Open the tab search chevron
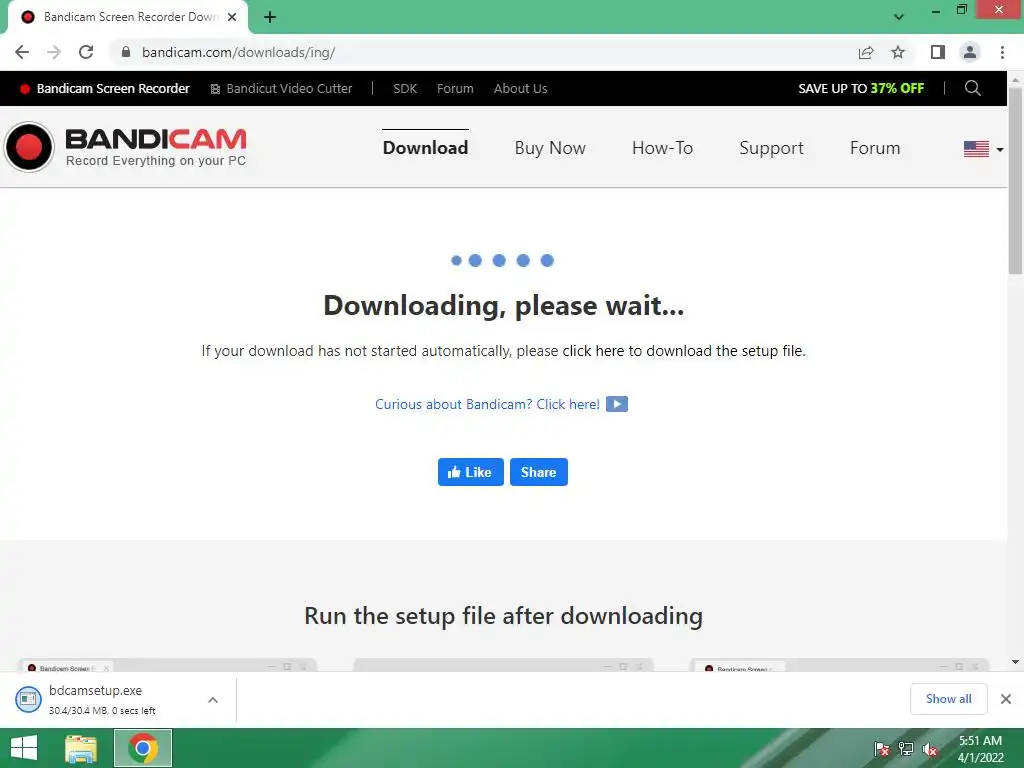 click(899, 17)
